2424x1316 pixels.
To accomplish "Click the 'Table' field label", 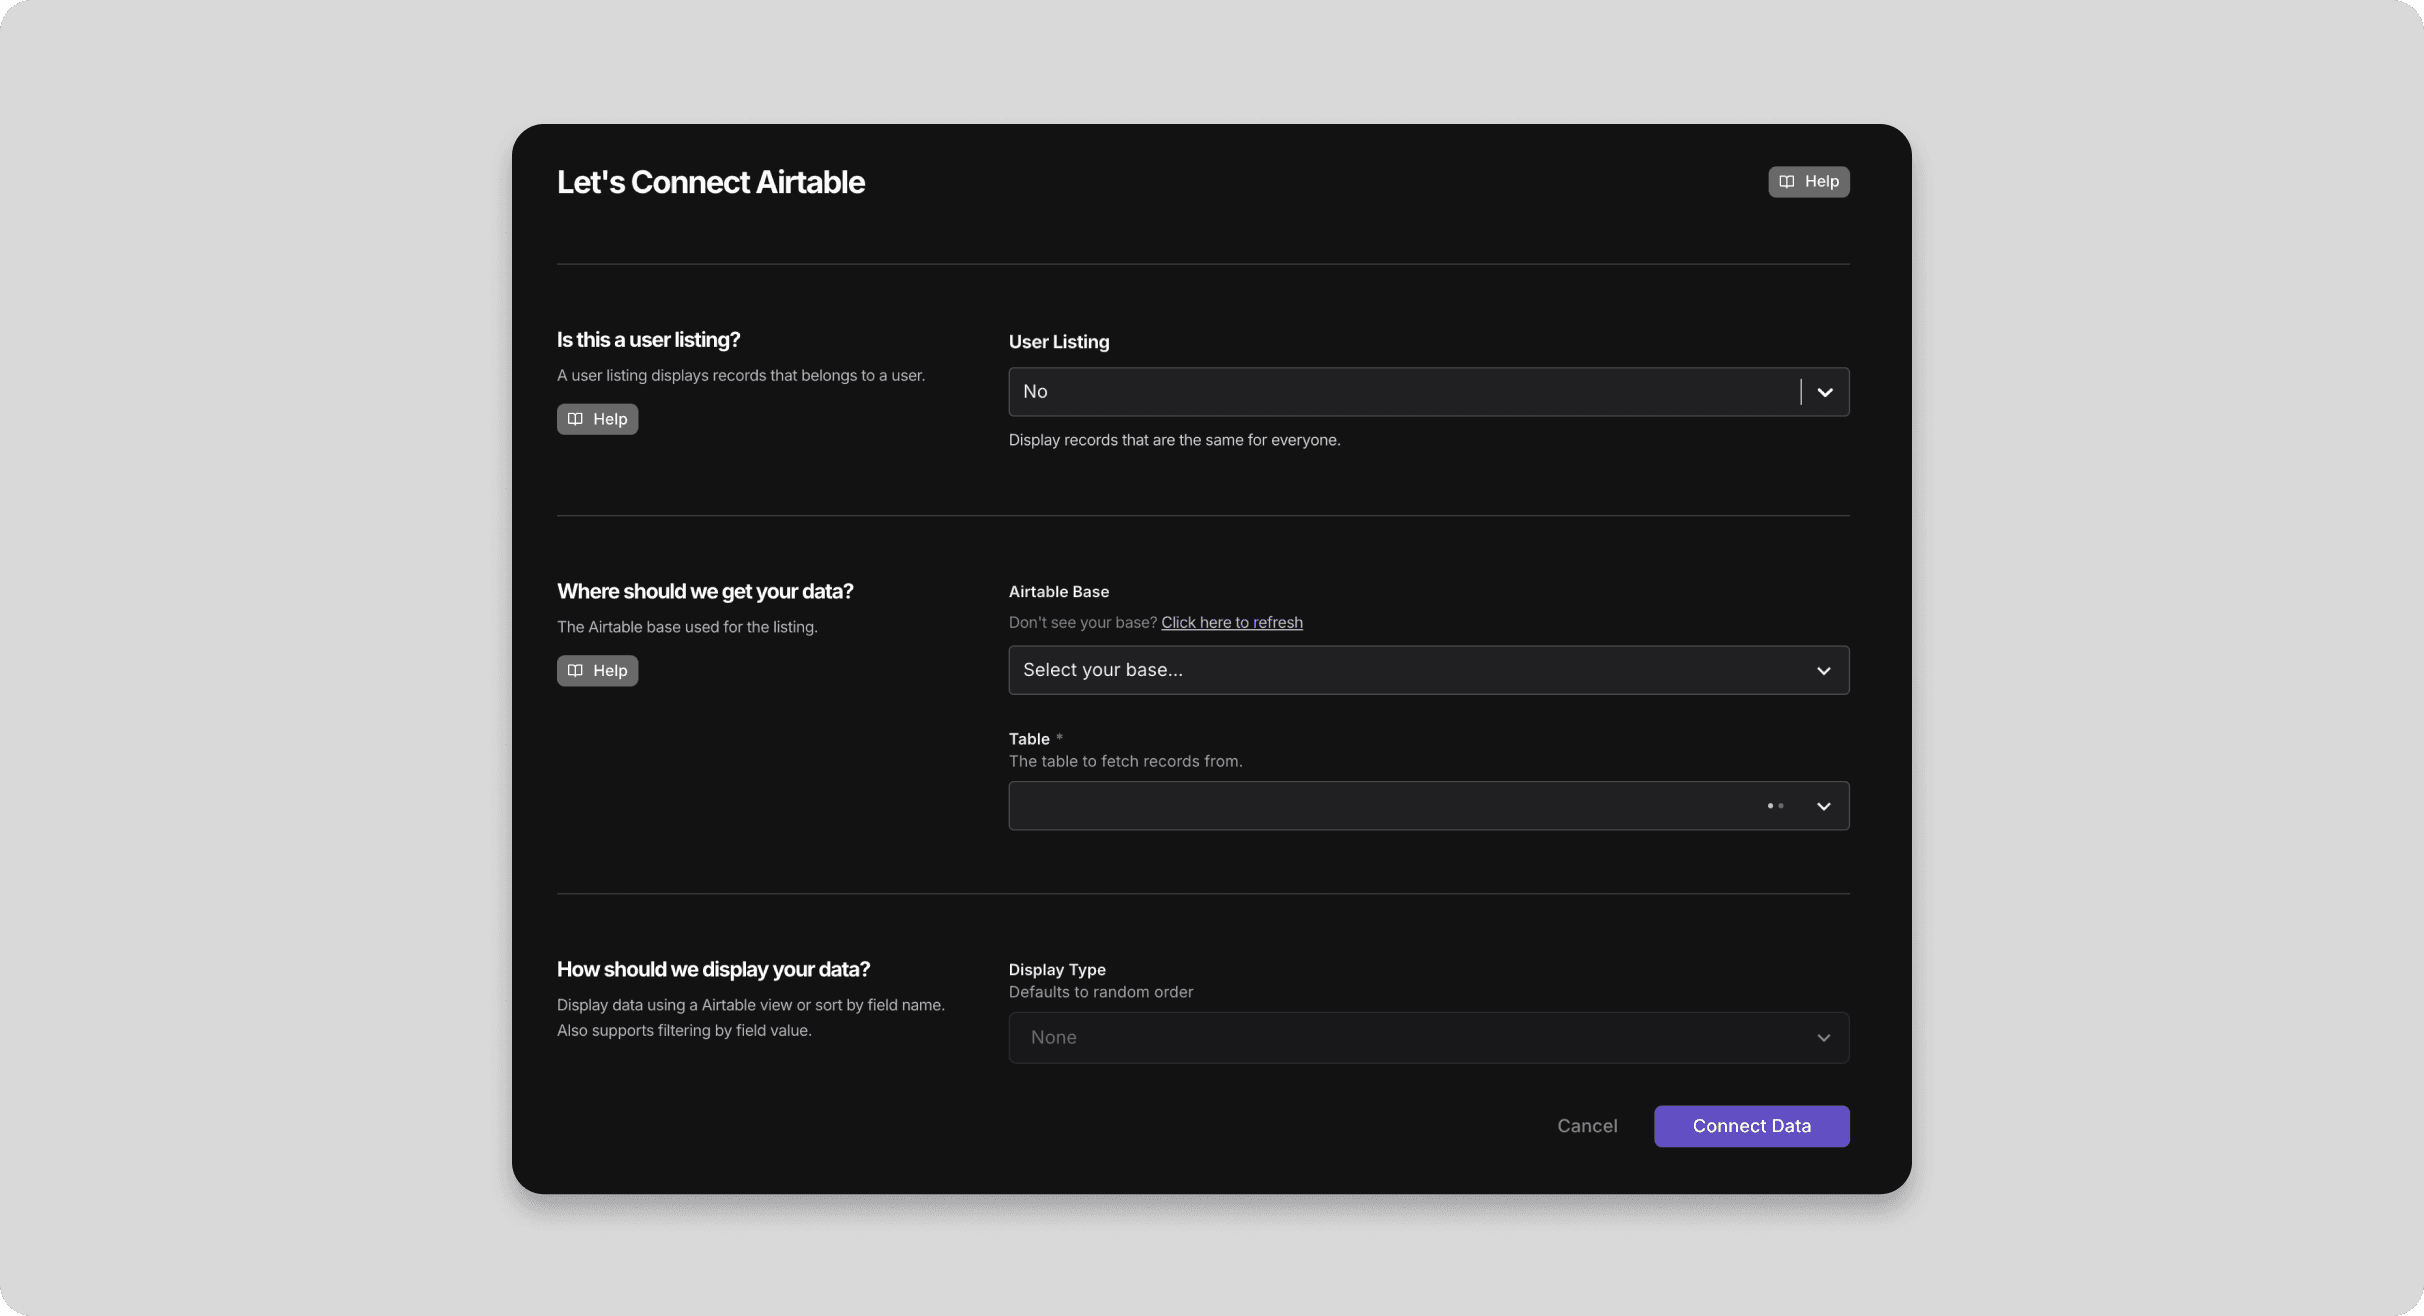I will pyautogui.click(x=1029, y=739).
